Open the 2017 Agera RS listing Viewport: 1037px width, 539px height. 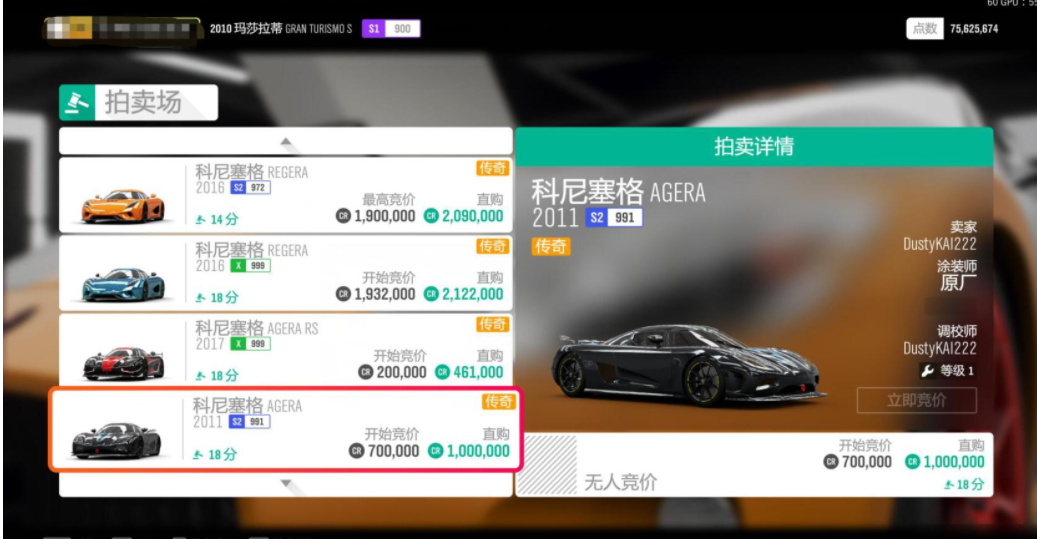pos(286,351)
